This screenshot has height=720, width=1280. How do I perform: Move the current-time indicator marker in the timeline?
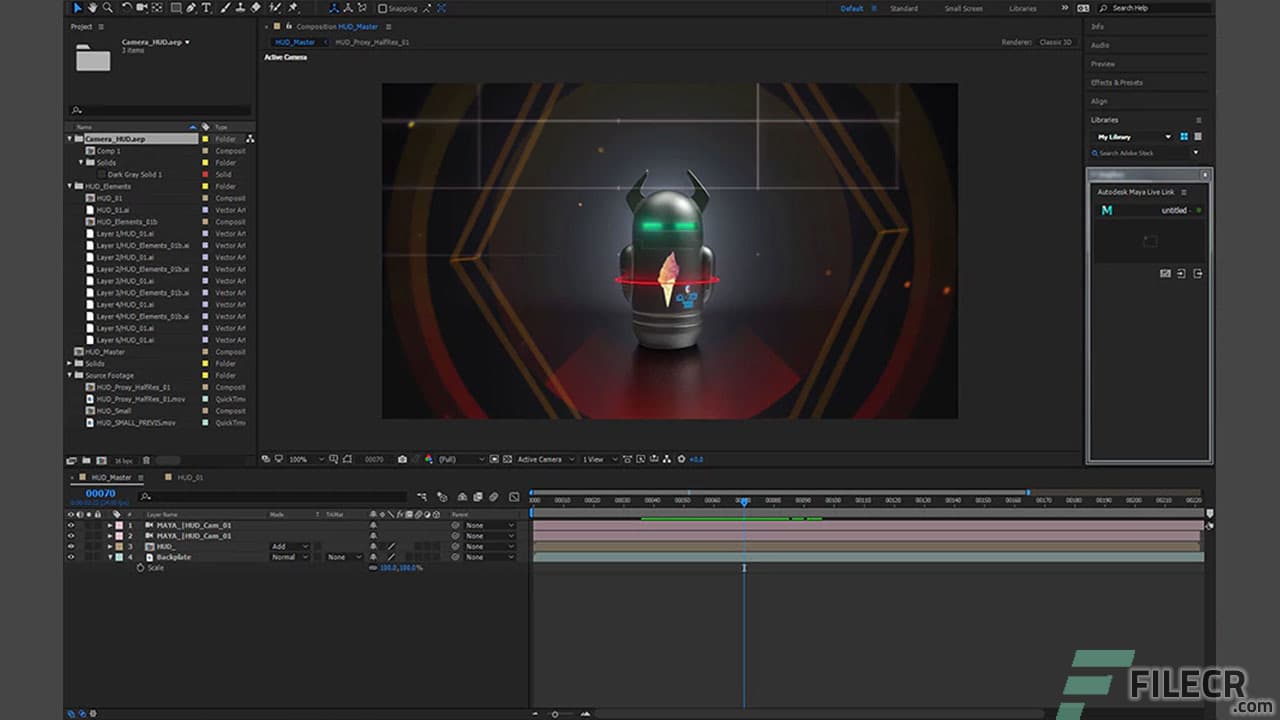(x=744, y=501)
